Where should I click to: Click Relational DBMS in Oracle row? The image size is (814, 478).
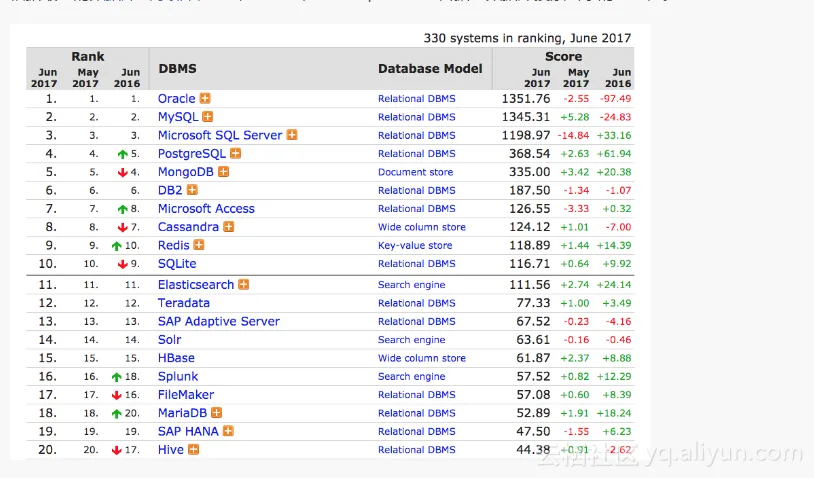tap(416, 99)
